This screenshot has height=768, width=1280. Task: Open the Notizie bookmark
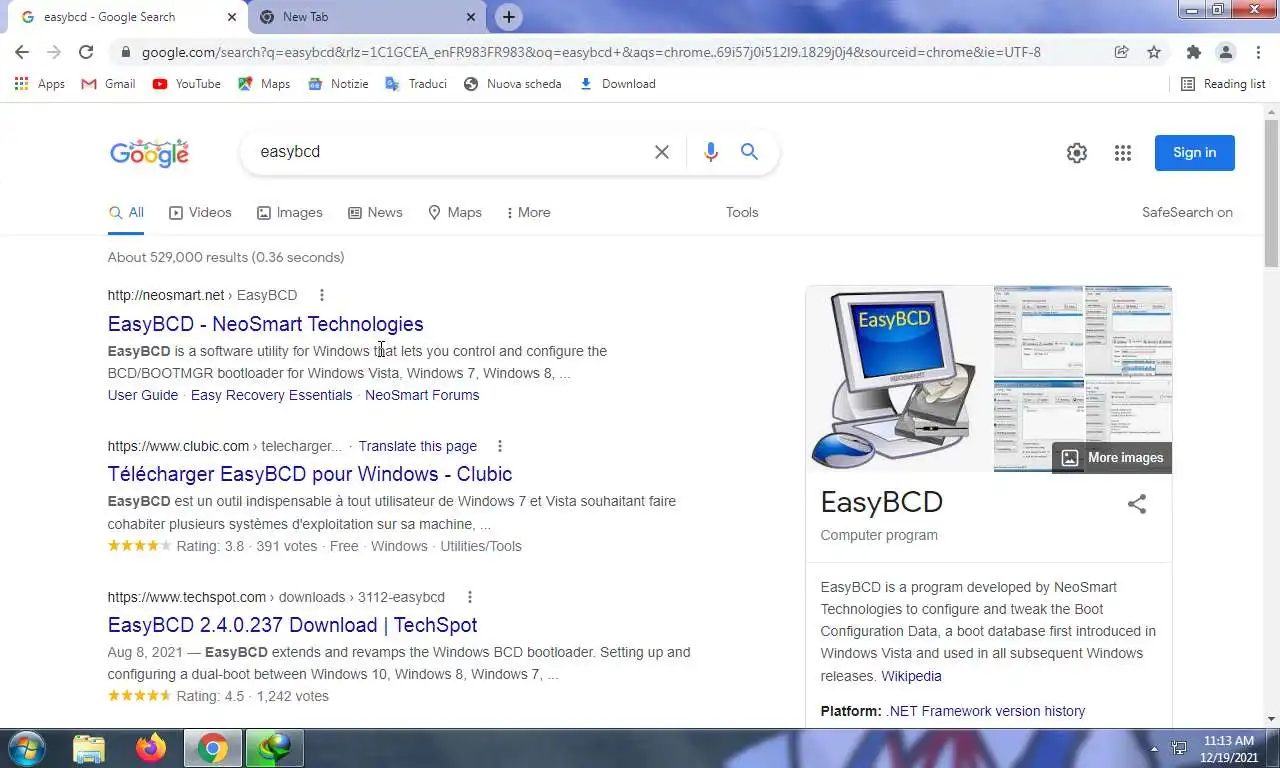(x=339, y=84)
